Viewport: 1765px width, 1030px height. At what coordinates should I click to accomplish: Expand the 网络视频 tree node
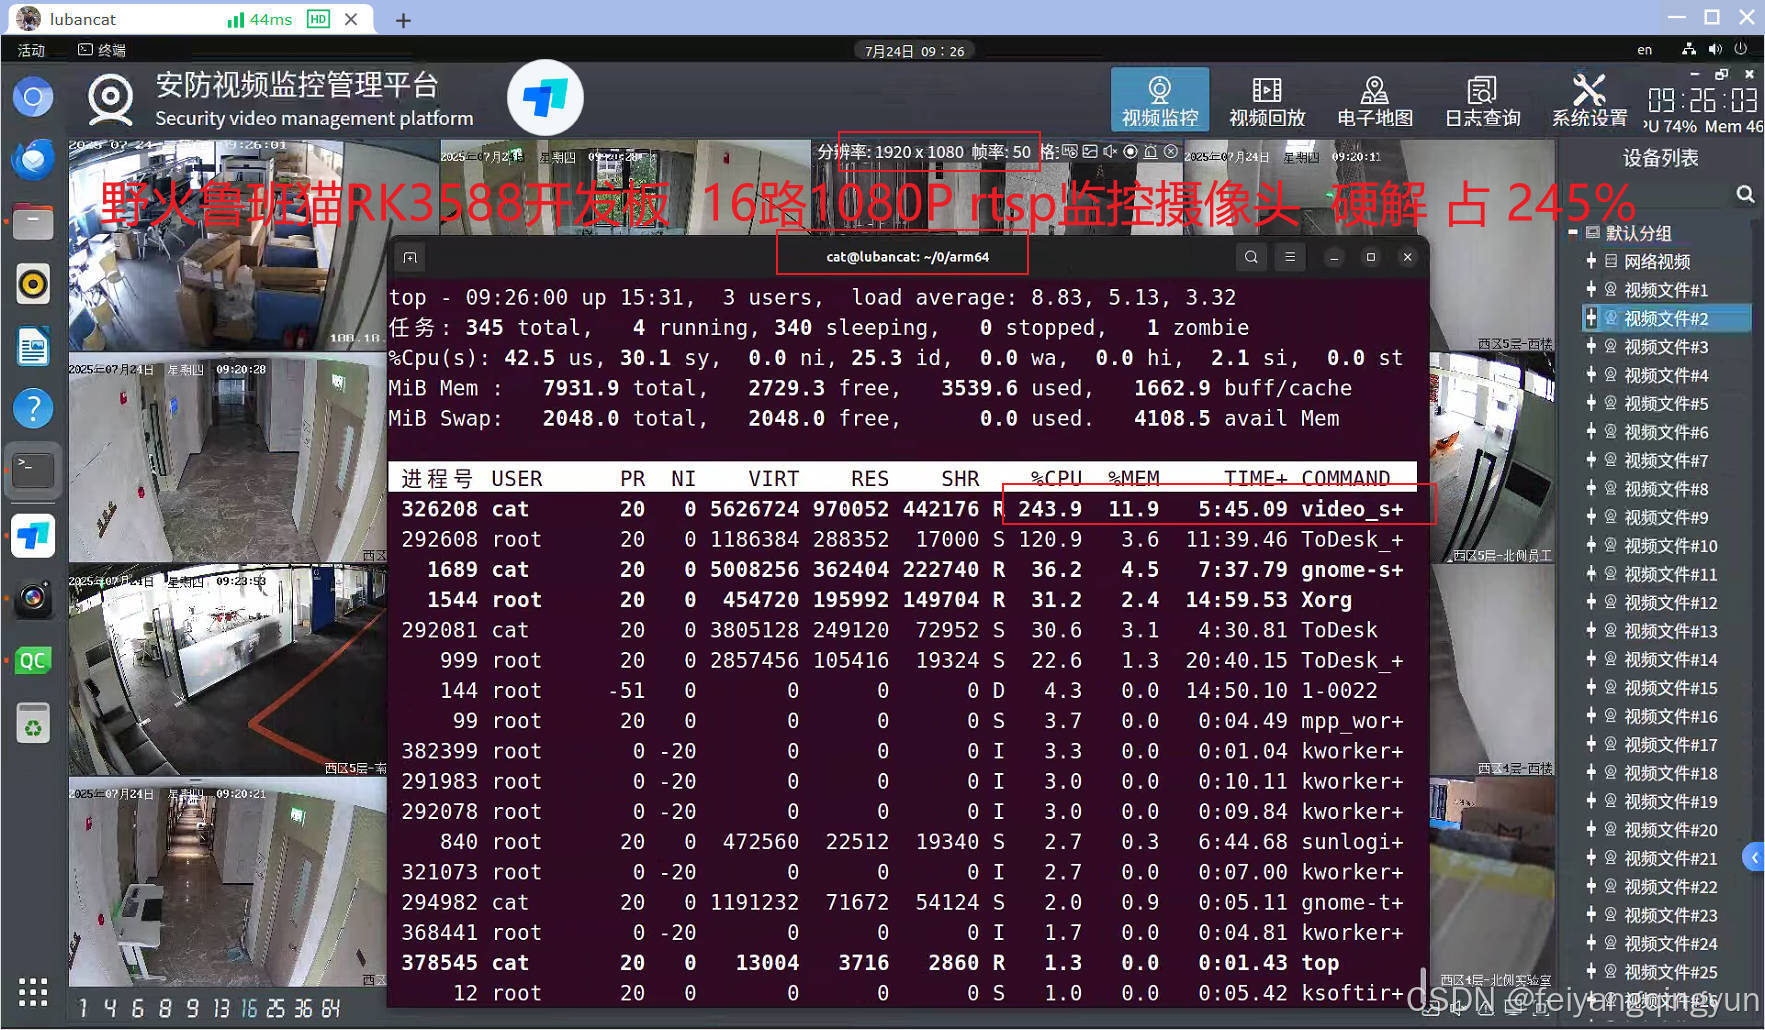(x=1593, y=261)
